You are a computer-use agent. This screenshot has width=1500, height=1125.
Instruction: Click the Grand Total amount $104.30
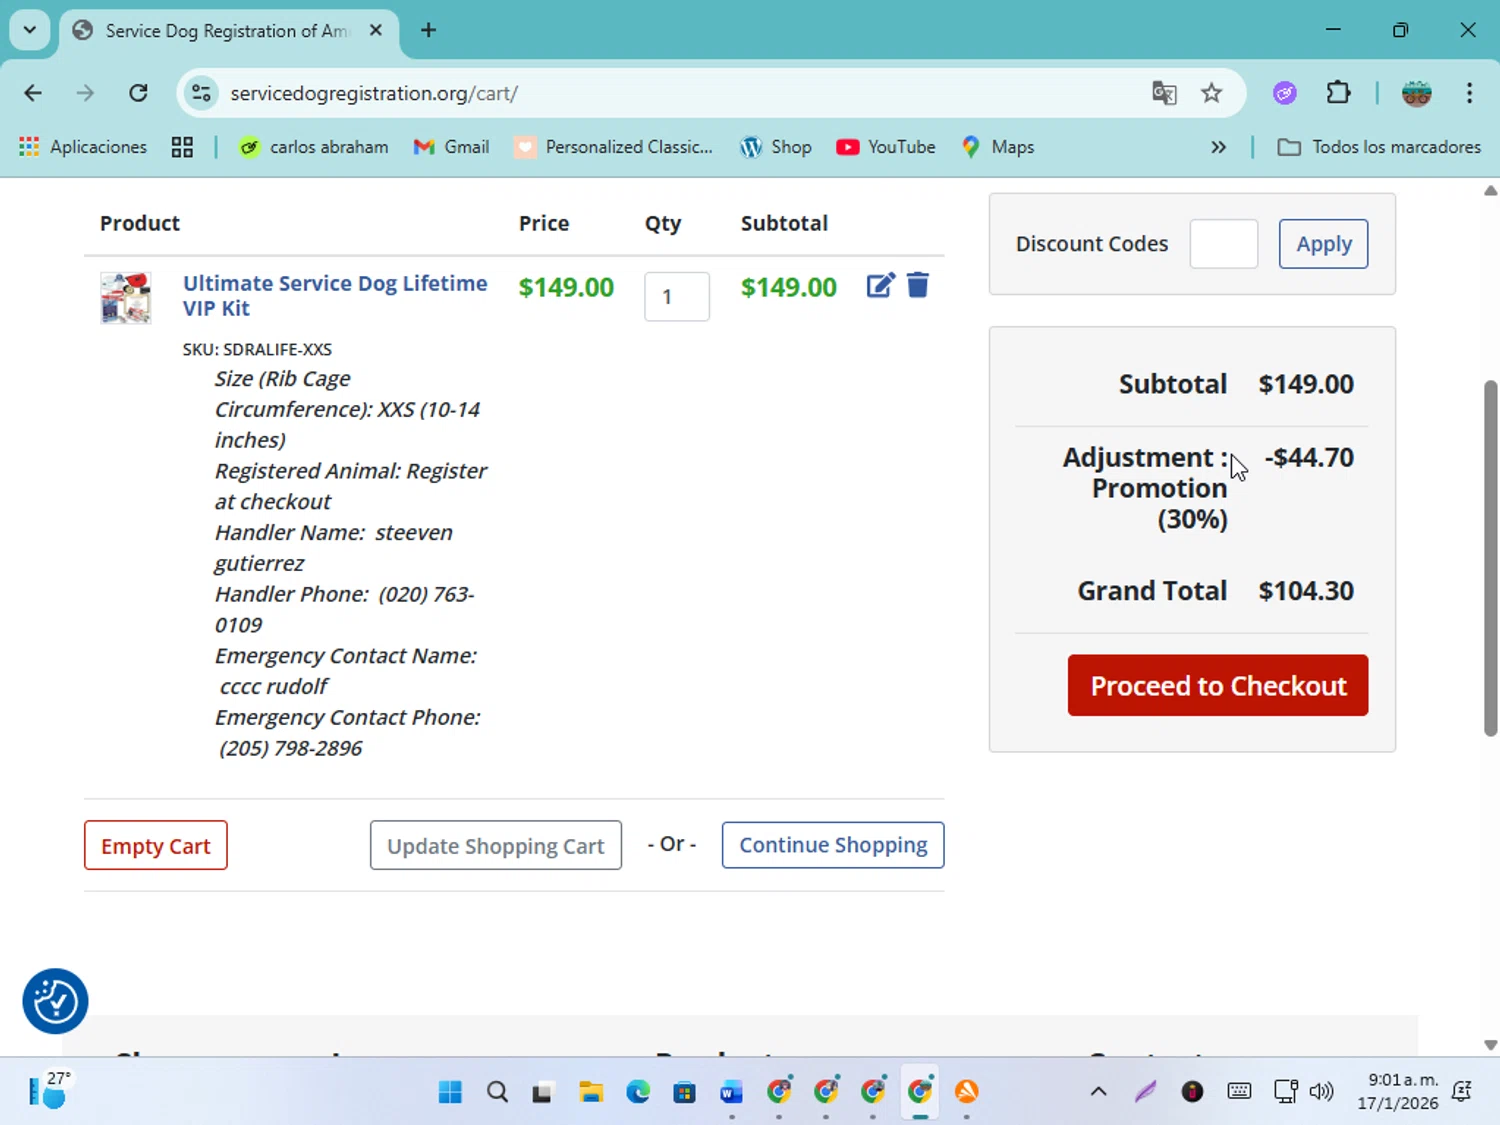[1306, 591]
